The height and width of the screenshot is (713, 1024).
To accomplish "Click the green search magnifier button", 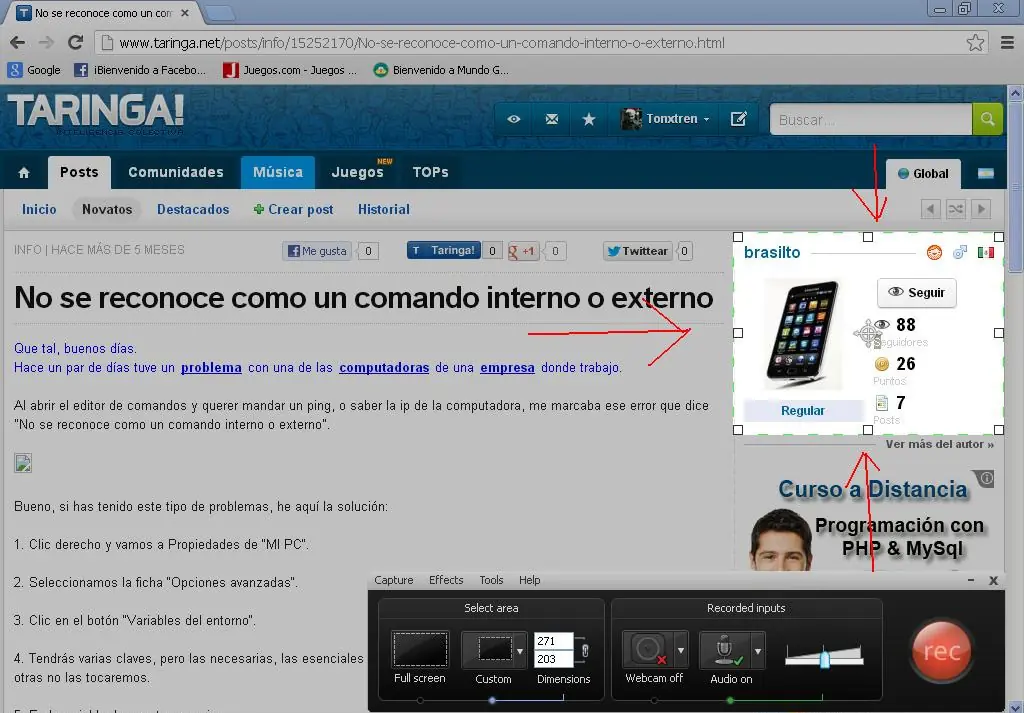I will [987, 119].
